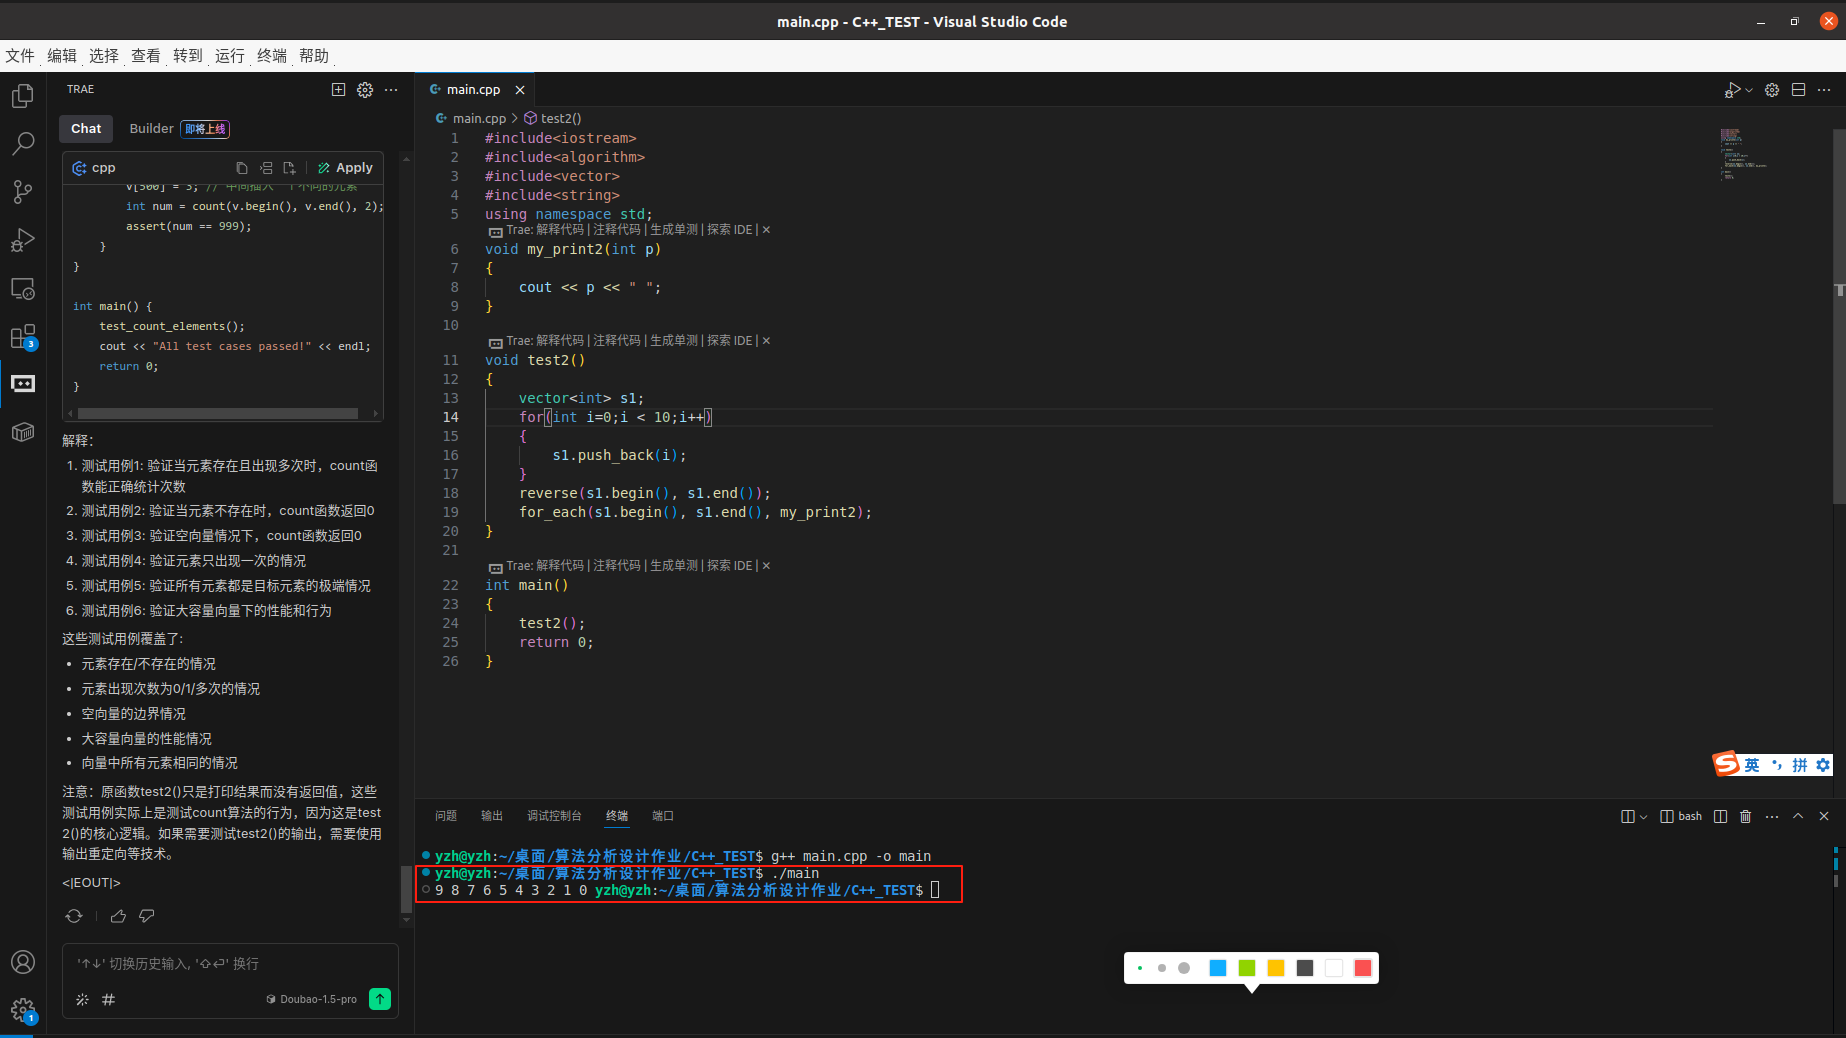Open the 运行 menu
The image size is (1846, 1038).
pyautogui.click(x=230, y=56)
